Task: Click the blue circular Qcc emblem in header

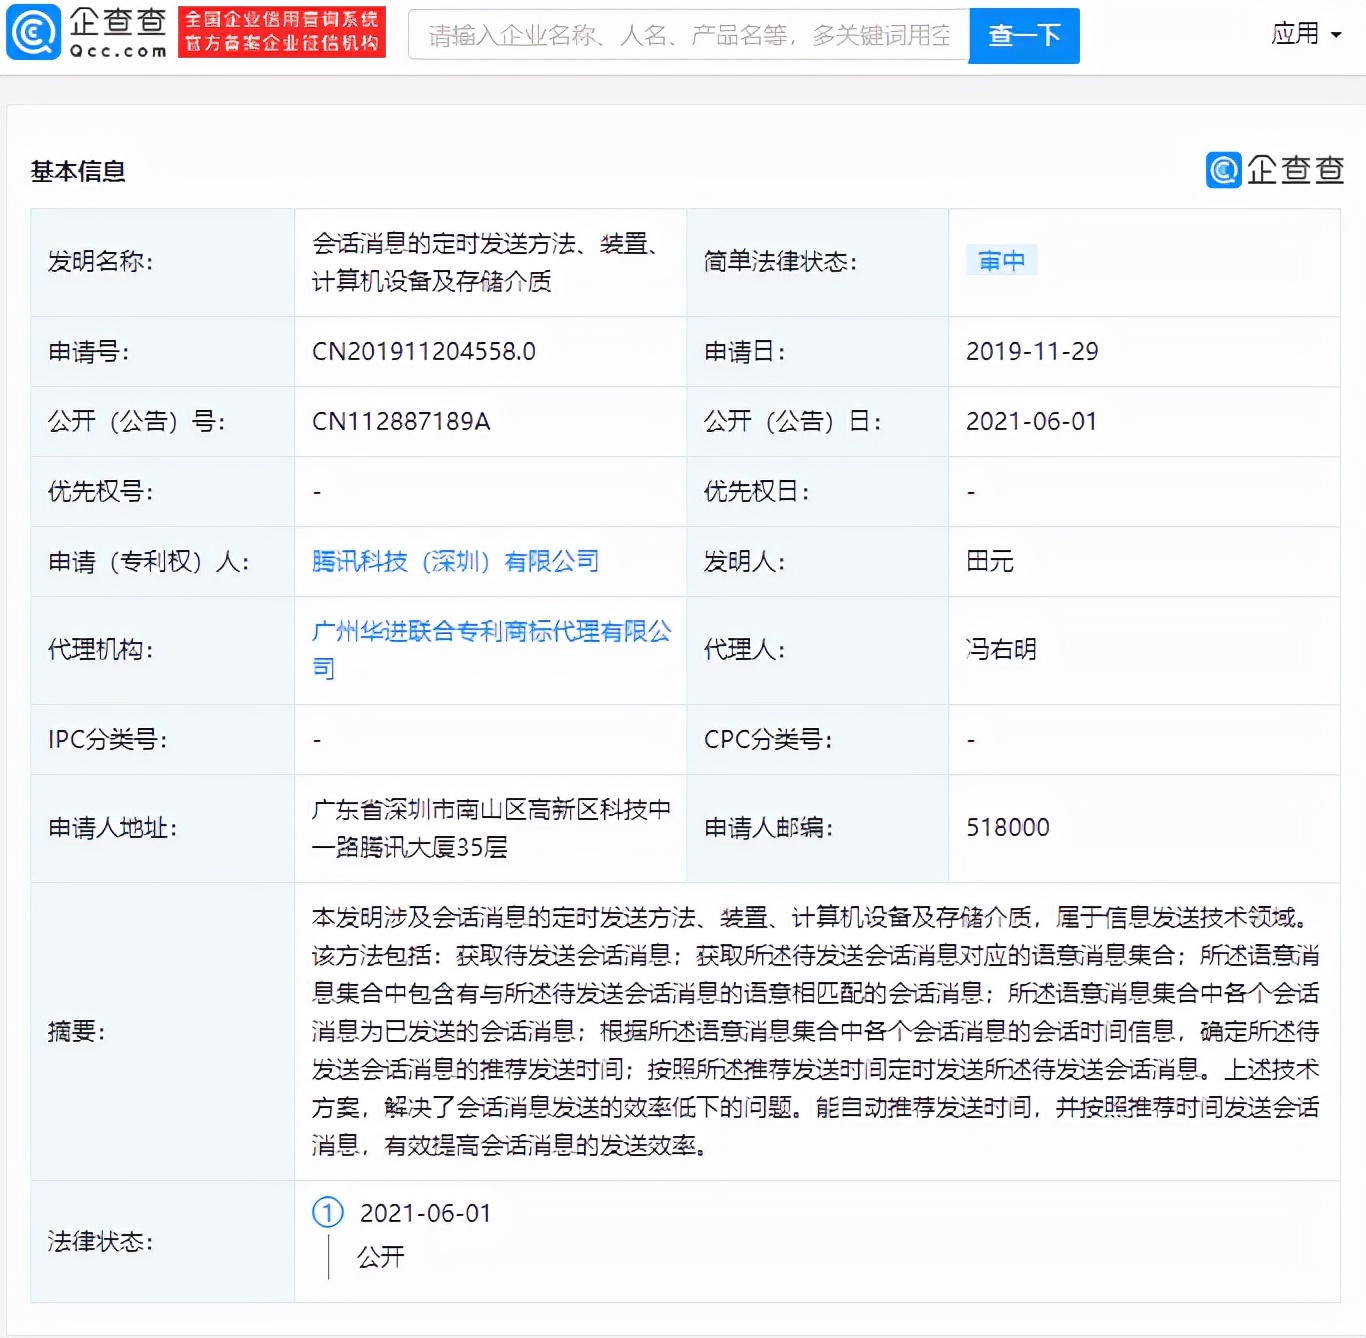Action: point(34,32)
